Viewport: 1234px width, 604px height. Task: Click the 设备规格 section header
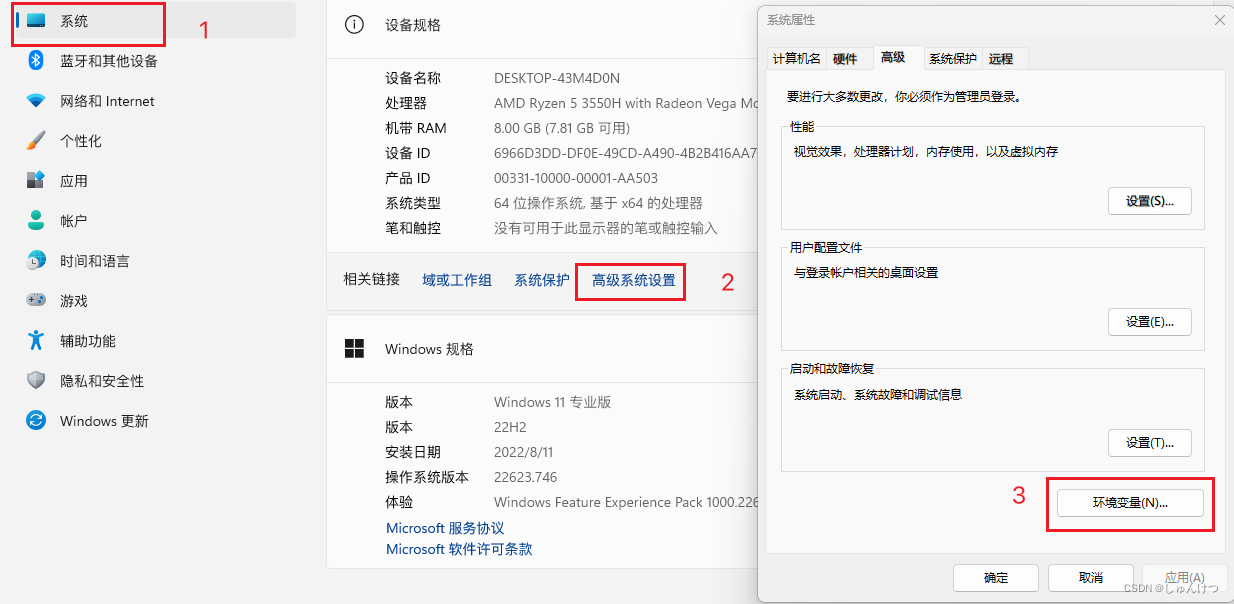413,25
